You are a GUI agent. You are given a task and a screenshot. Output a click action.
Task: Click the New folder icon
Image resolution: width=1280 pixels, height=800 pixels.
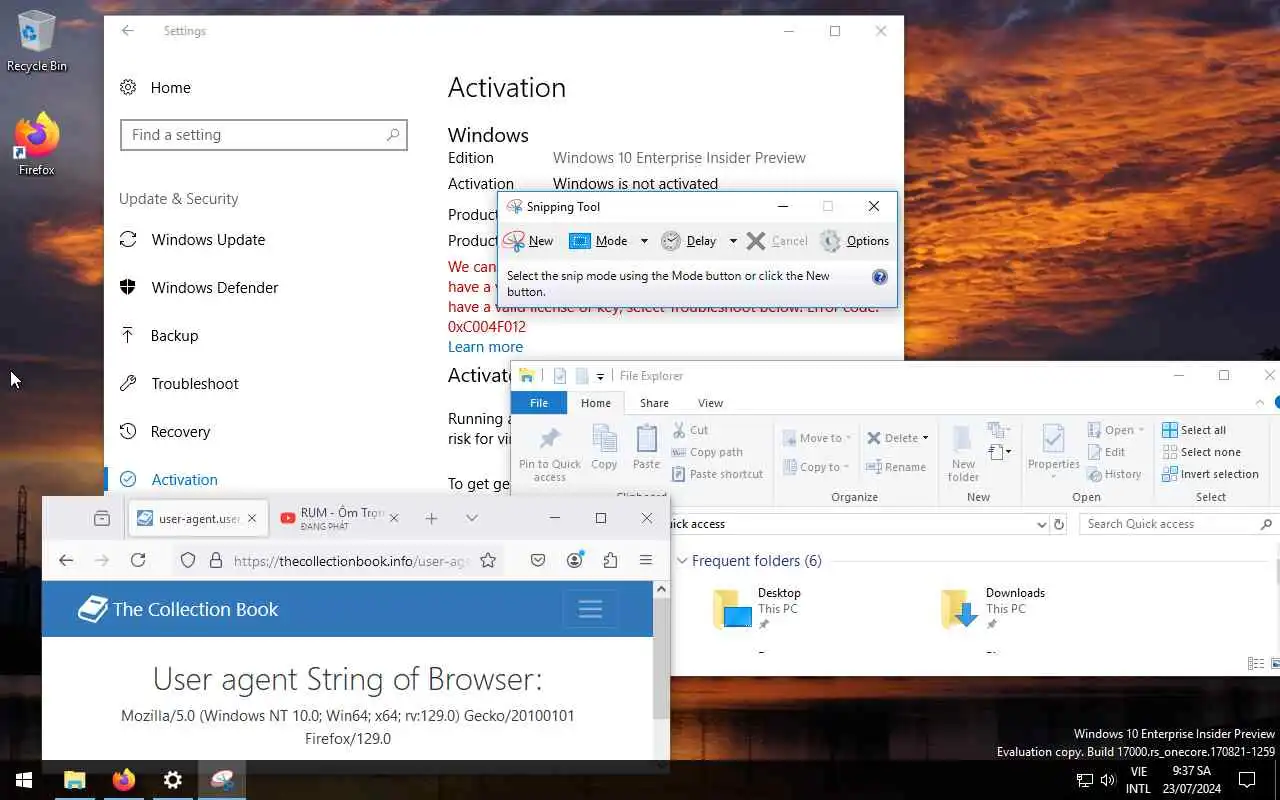pyautogui.click(x=963, y=453)
